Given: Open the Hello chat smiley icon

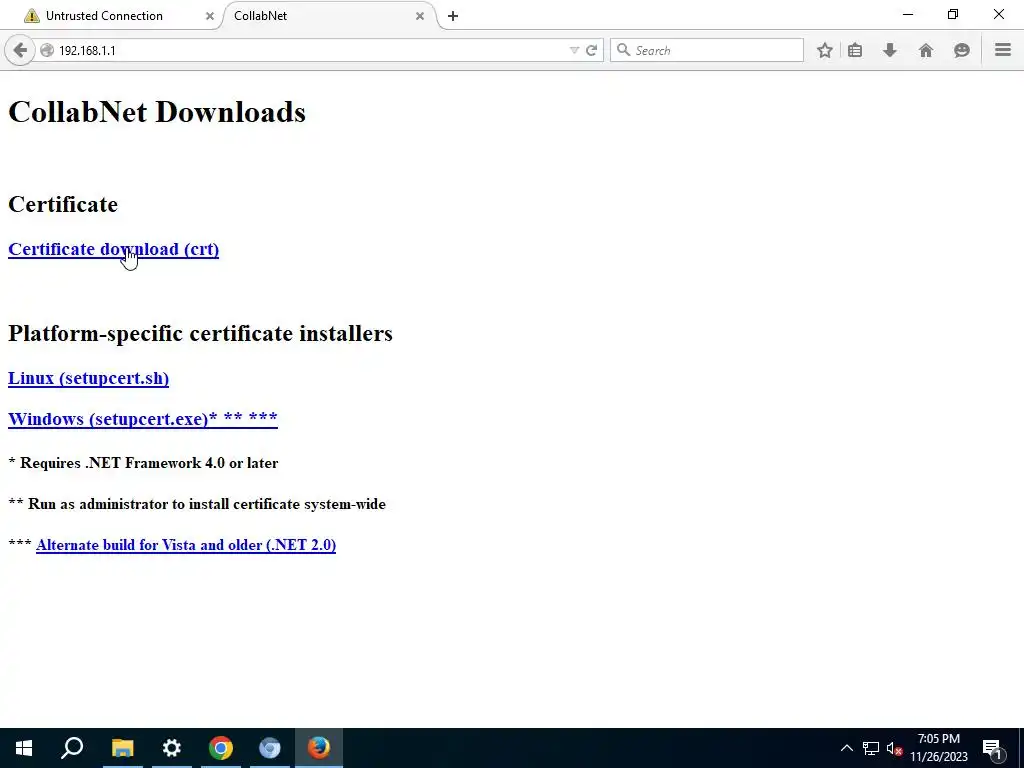Looking at the screenshot, I should [961, 50].
